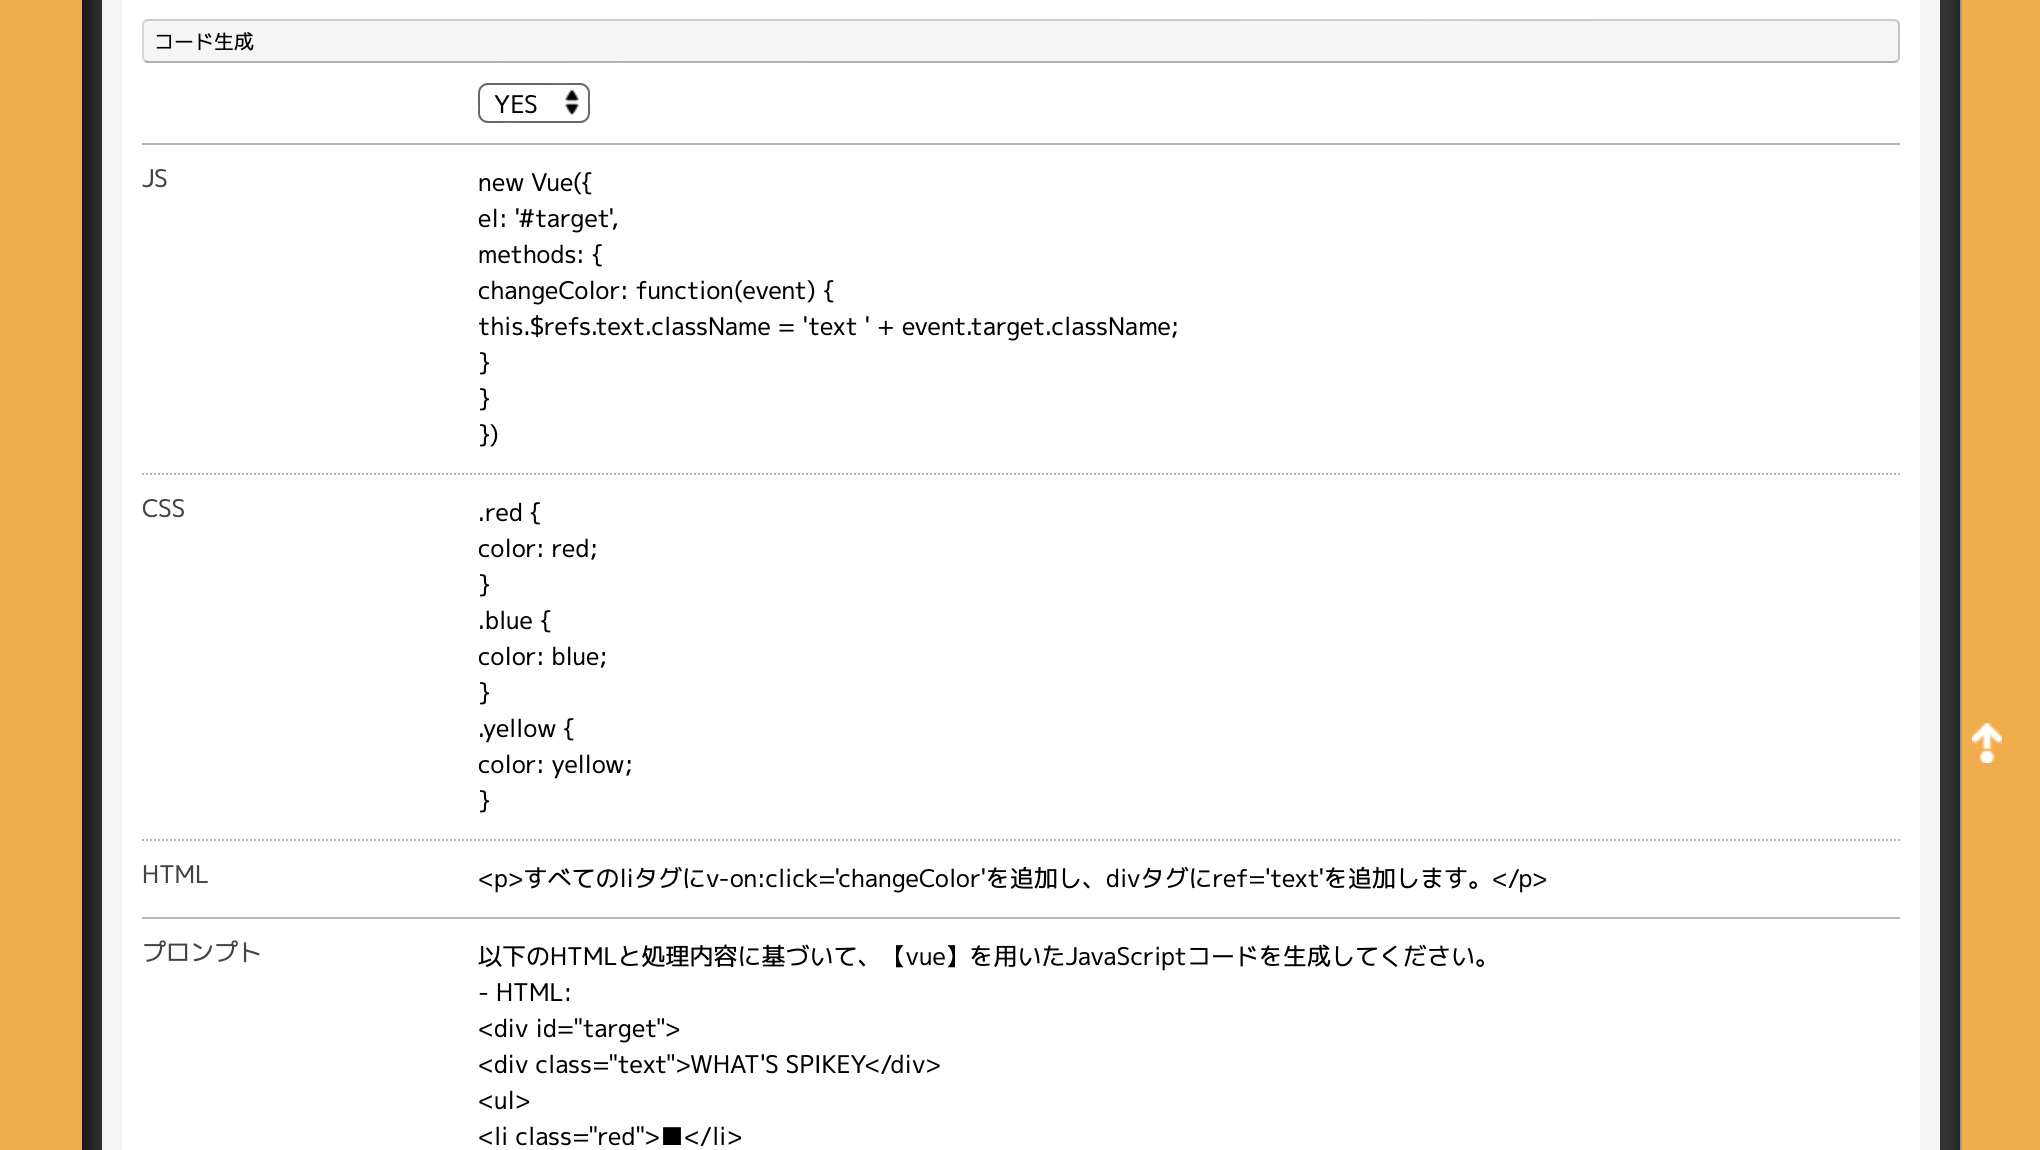Image resolution: width=2040 pixels, height=1150 pixels.
Task: Click the '.yellow {' CSS line
Action: [526, 729]
